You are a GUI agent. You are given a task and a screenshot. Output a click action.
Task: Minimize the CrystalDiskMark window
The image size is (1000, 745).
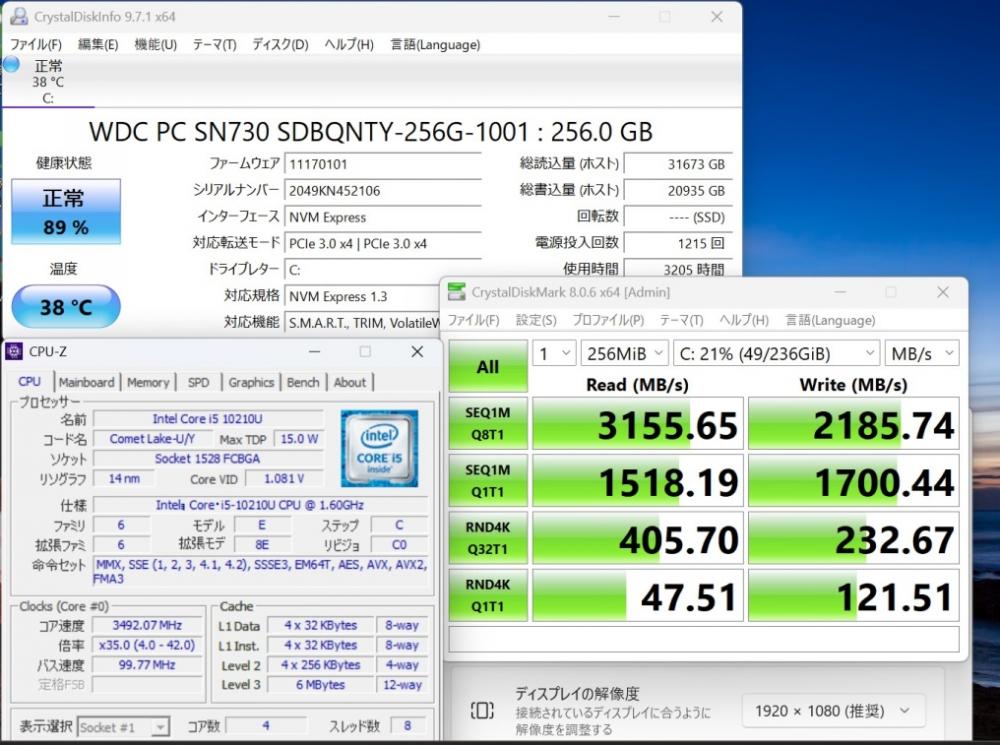pos(840,292)
